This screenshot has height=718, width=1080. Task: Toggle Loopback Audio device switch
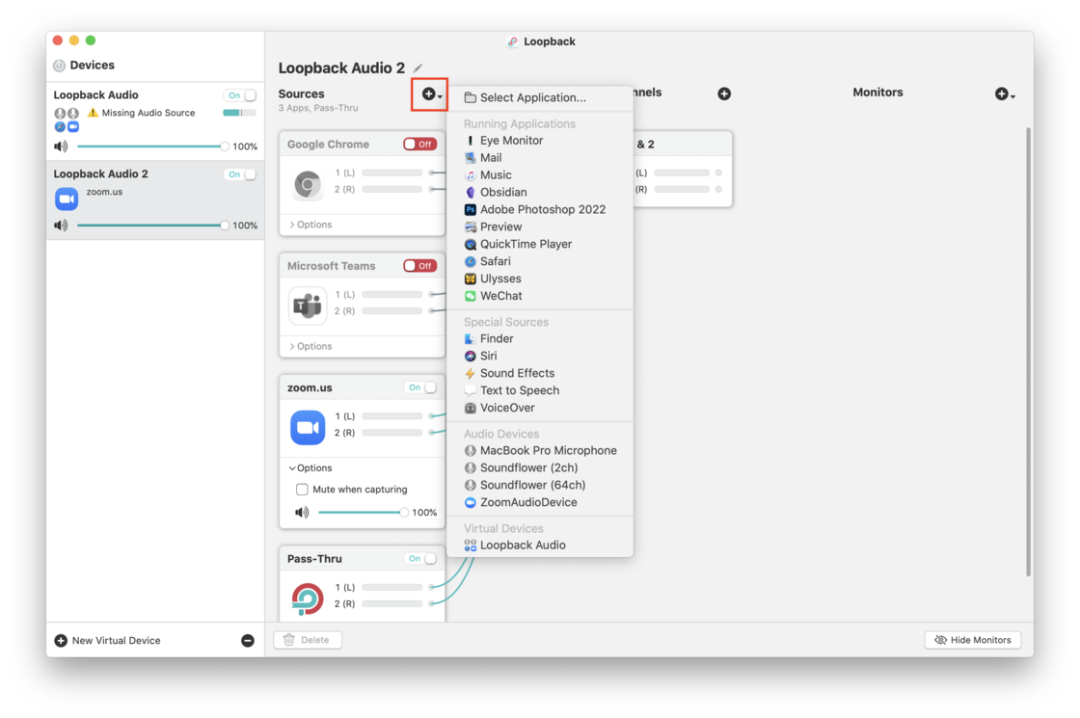(x=240, y=95)
